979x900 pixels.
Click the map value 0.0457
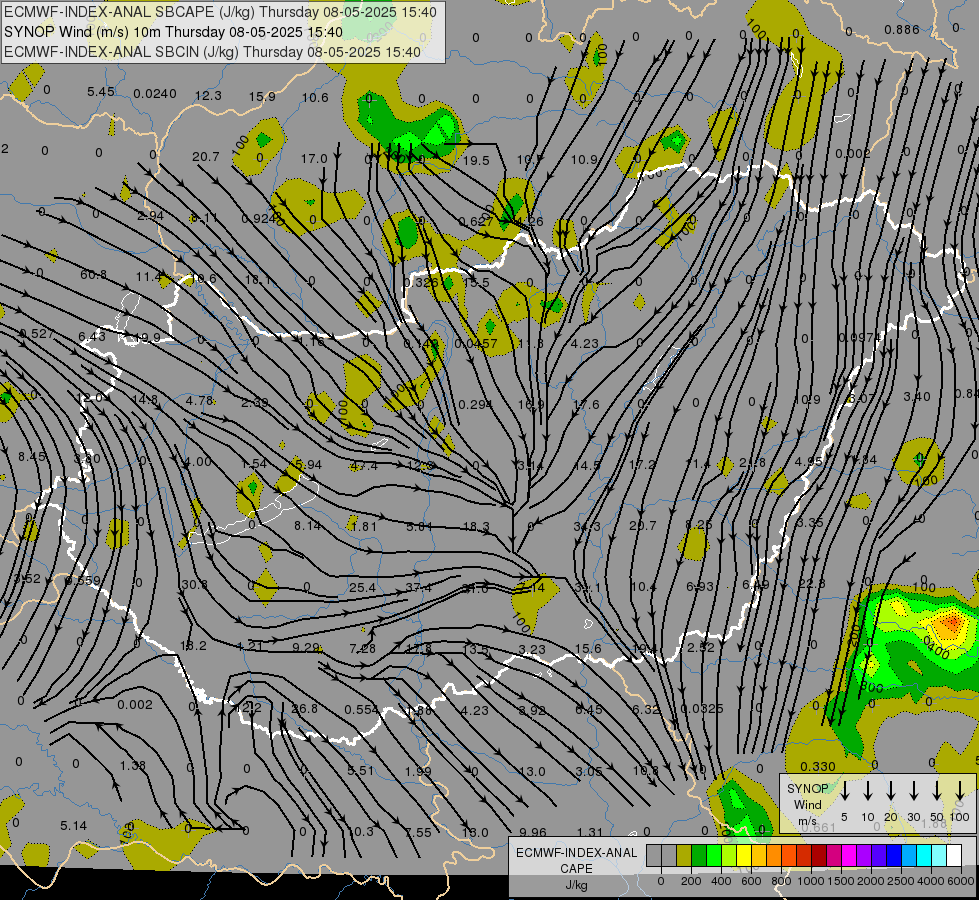pyautogui.click(x=476, y=344)
